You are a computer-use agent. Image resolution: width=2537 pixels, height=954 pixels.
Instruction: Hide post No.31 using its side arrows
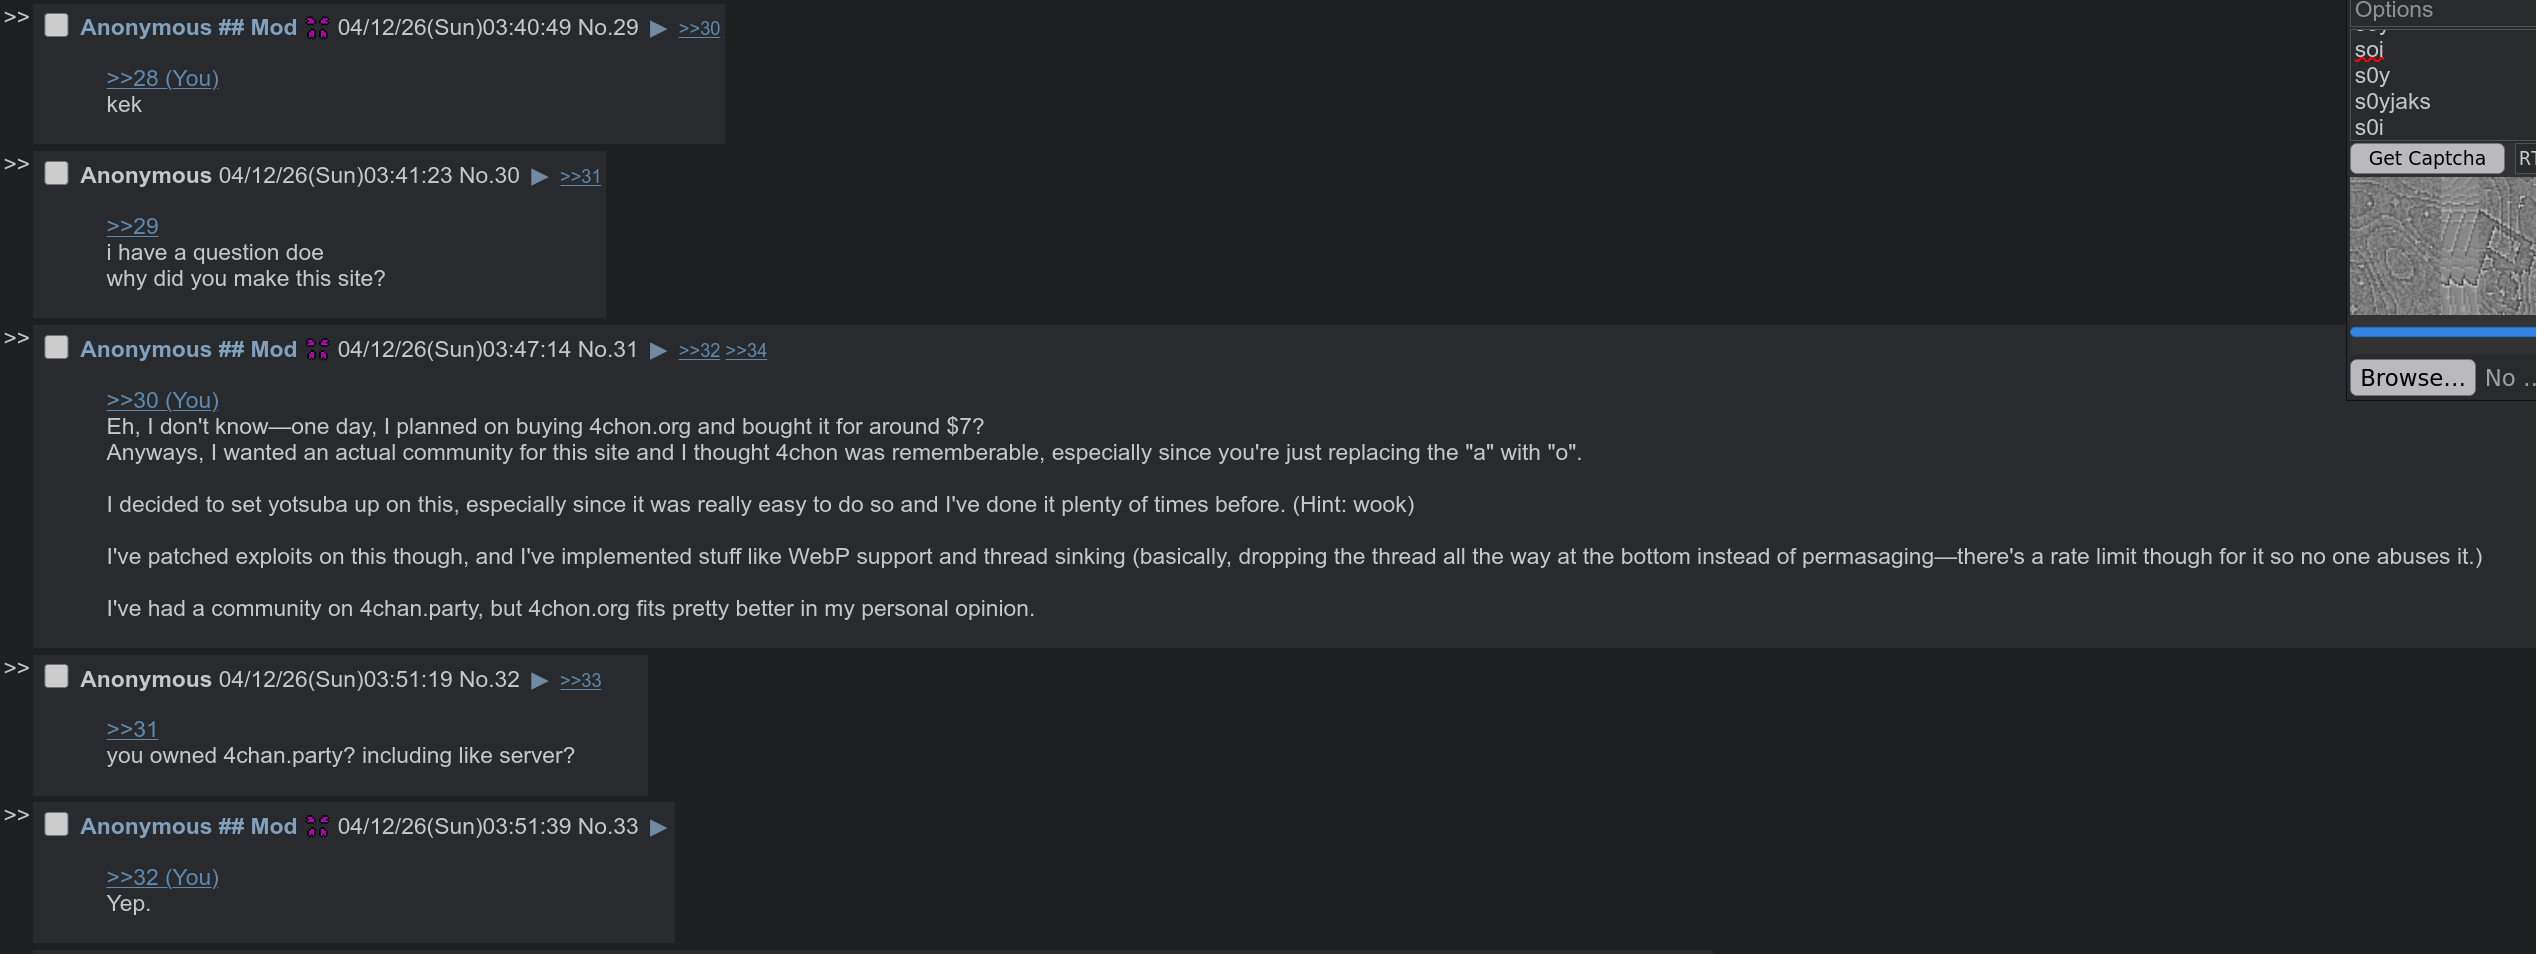(16, 338)
